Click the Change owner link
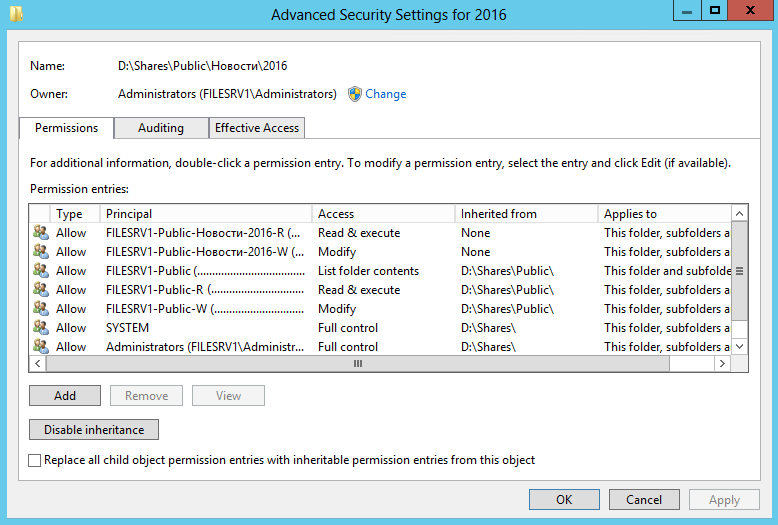 click(x=385, y=94)
